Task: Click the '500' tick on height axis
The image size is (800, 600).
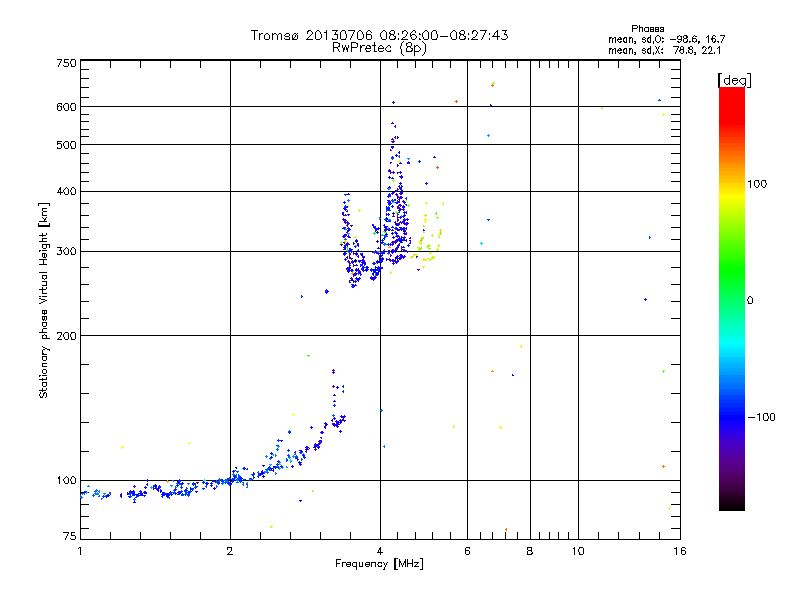Action: [66, 145]
